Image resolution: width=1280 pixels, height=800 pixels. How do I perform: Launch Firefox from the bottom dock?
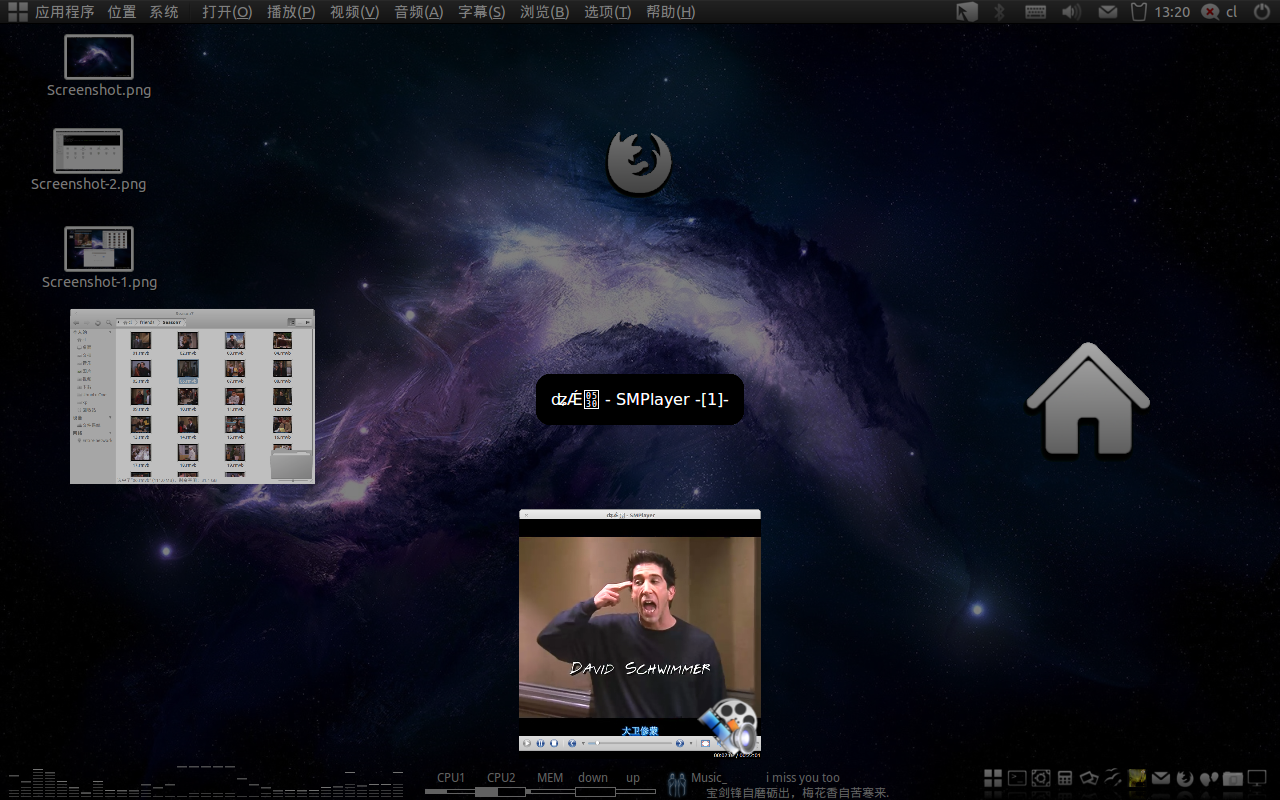(x=1185, y=778)
